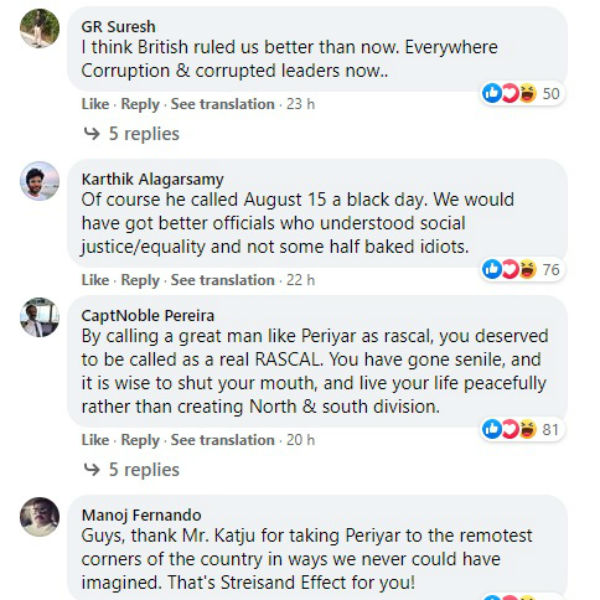
Task: Like GR Suresh's comment
Action: [95, 104]
